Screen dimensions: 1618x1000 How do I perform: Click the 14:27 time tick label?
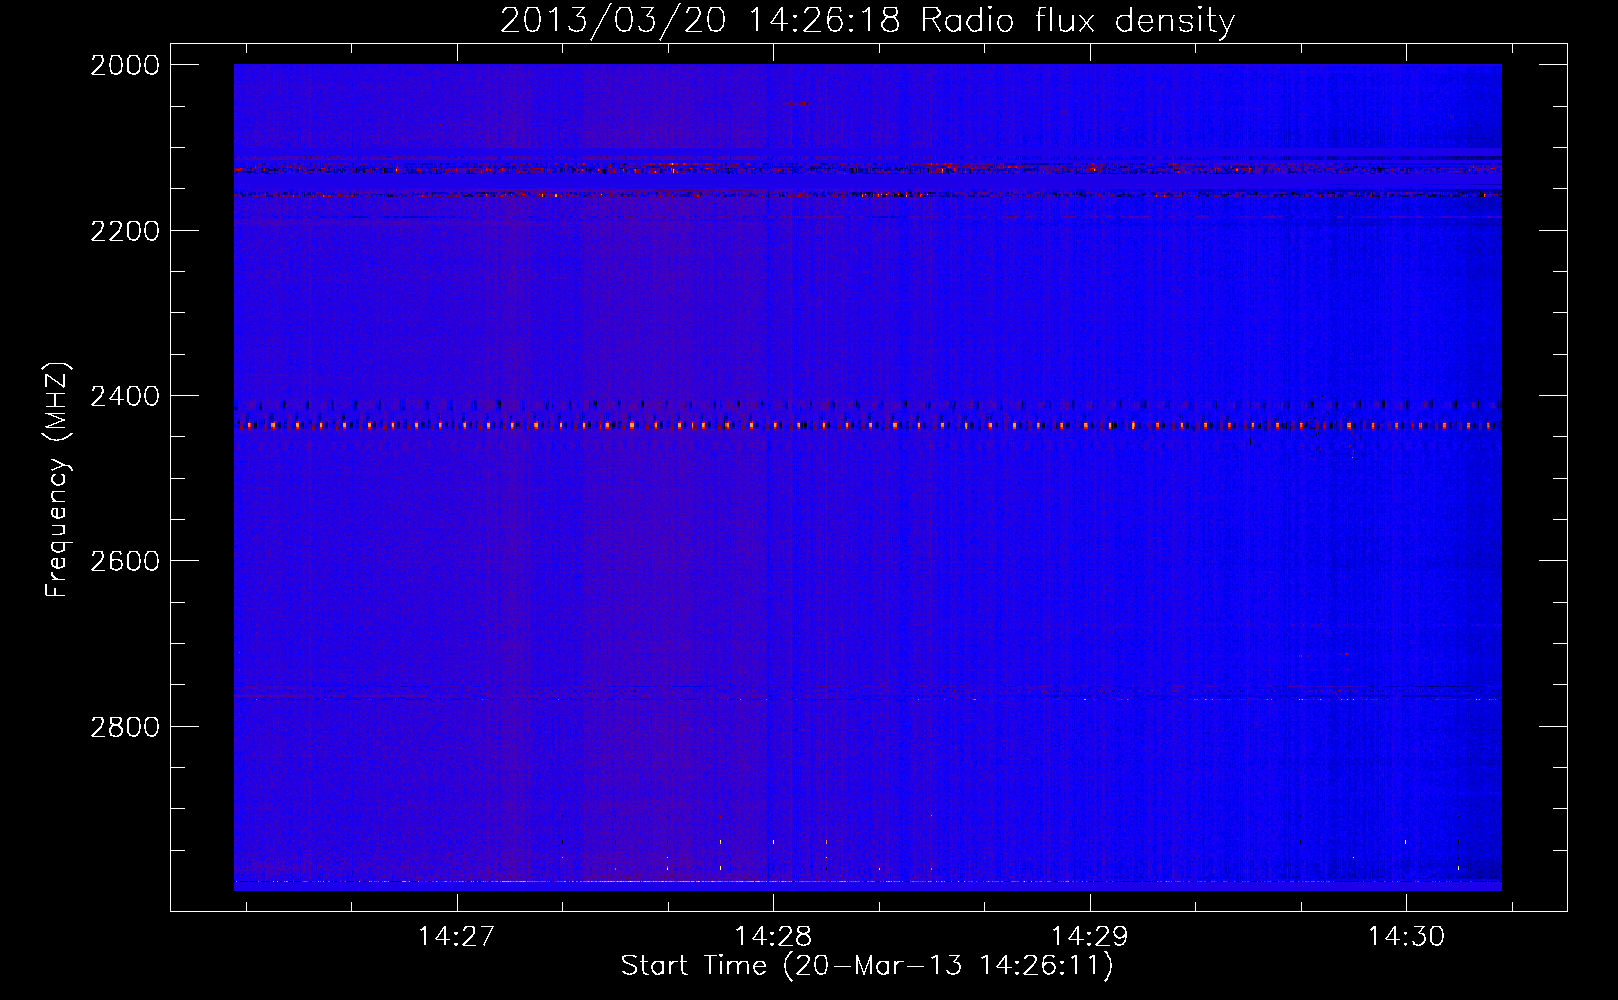(x=456, y=937)
